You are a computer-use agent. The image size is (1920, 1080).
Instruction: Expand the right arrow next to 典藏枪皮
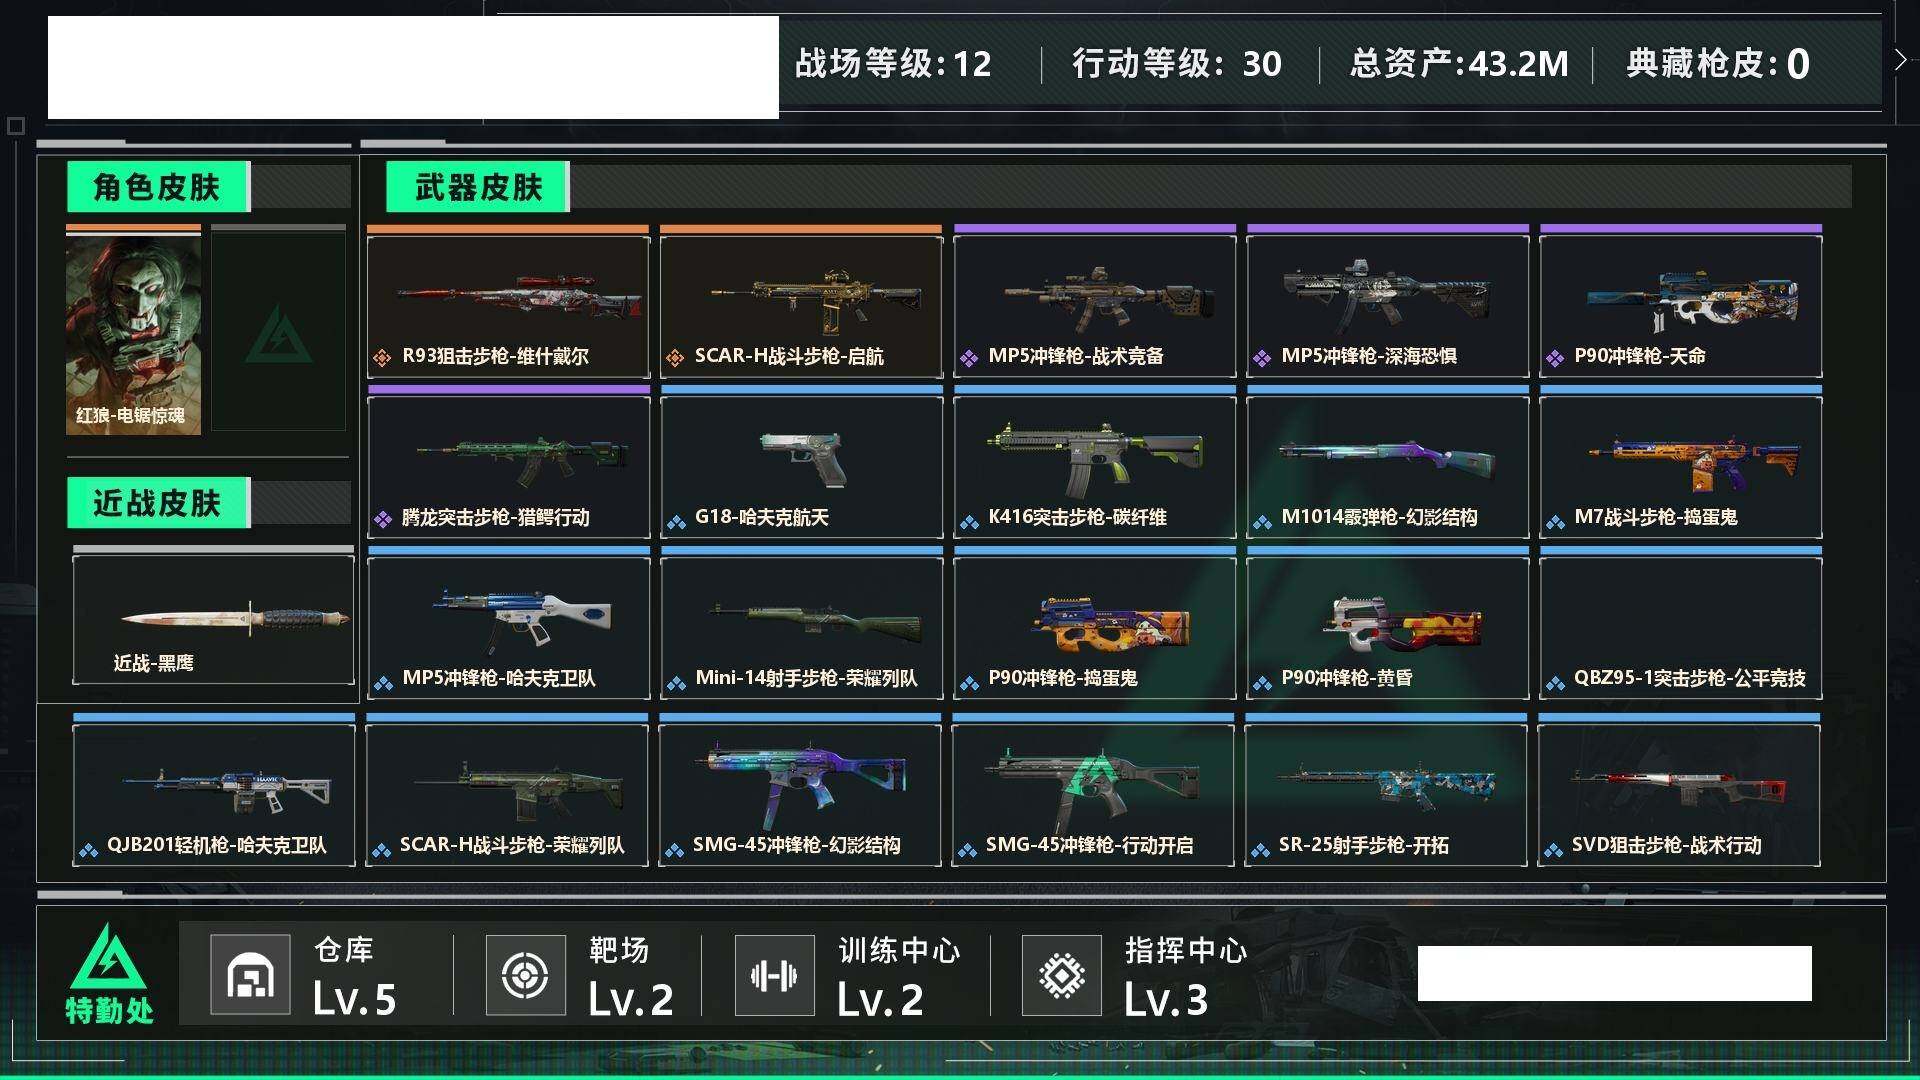[1900, 60]
